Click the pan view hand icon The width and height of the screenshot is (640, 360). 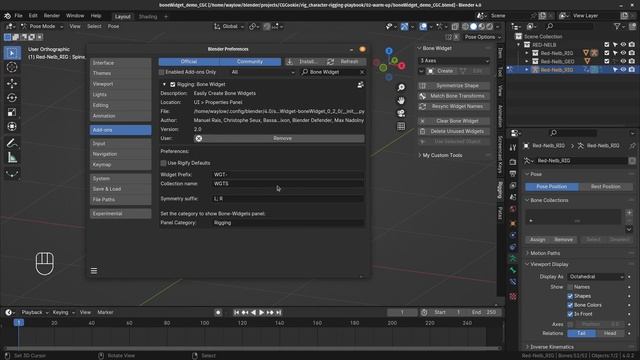coord(401,100)
